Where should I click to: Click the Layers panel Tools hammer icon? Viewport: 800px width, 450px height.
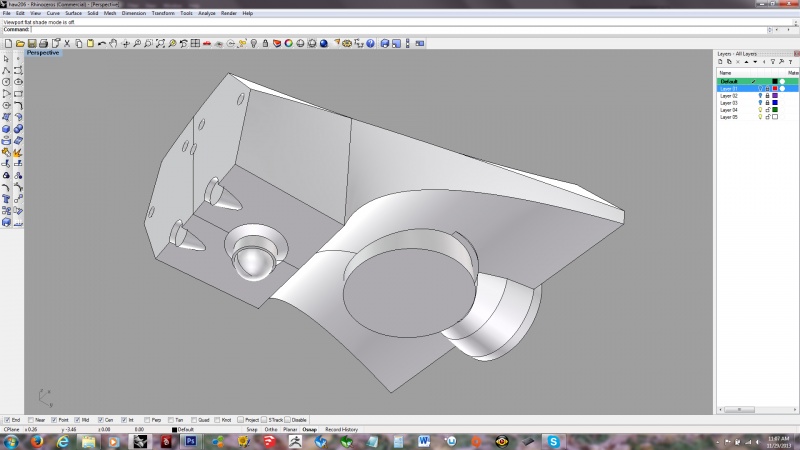[782, 62]
